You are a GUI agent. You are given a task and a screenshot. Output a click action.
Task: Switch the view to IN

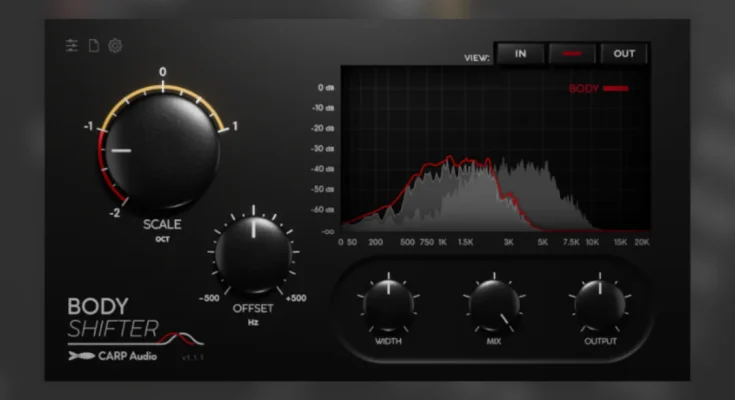[521, 54]
